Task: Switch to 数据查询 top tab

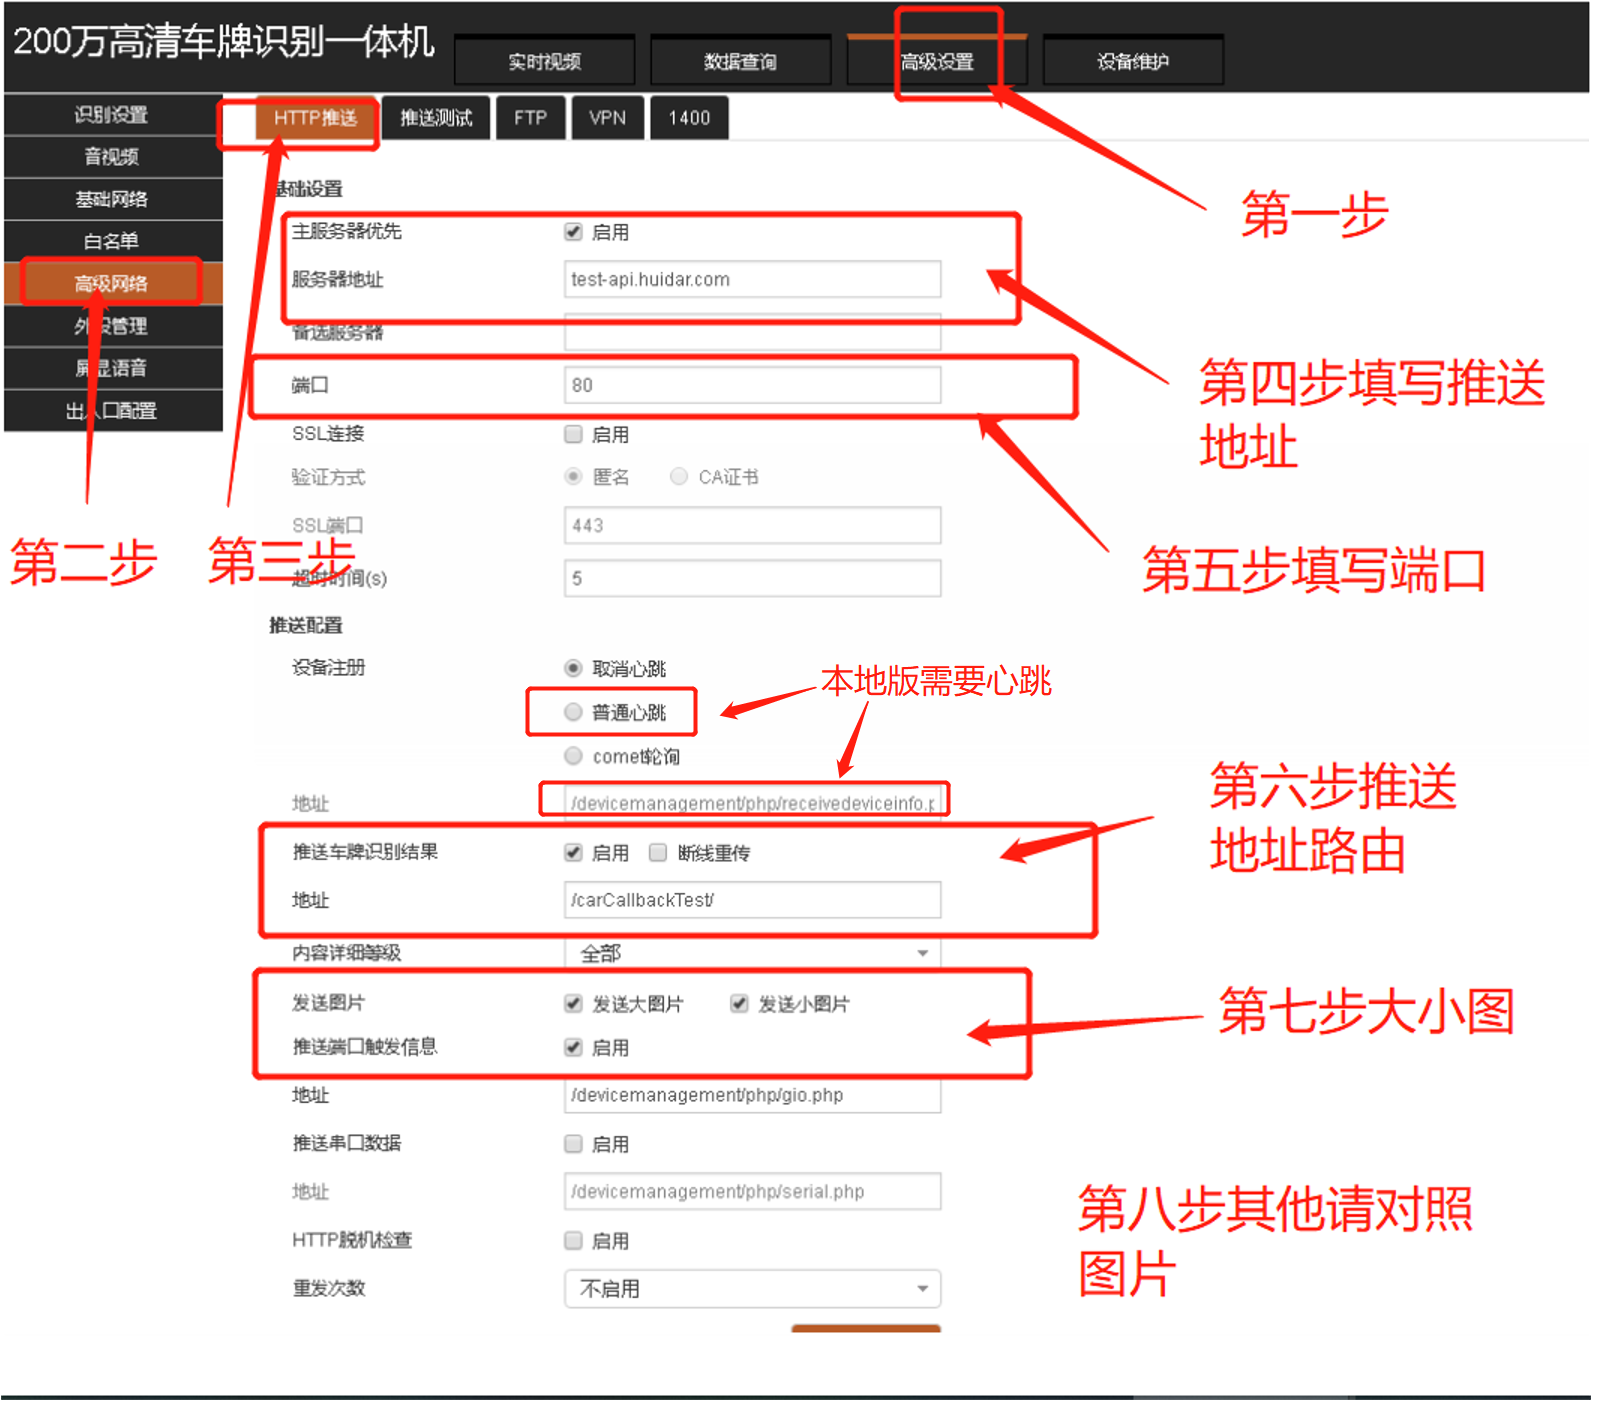Action: click(x=740, y=62)
